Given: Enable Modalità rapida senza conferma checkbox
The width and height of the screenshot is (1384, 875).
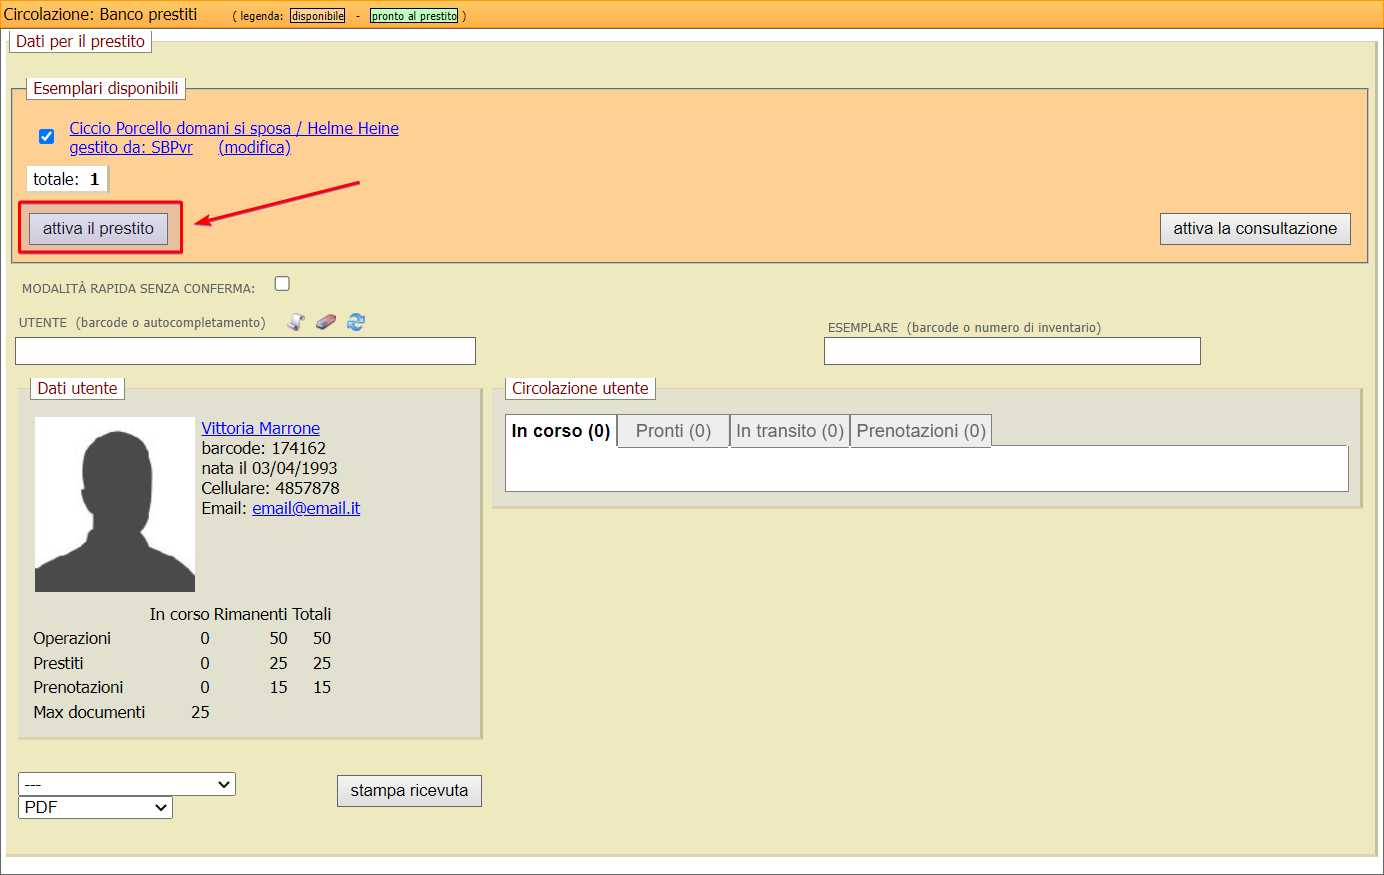Looking at the screenshot, I should pos(282,284).
